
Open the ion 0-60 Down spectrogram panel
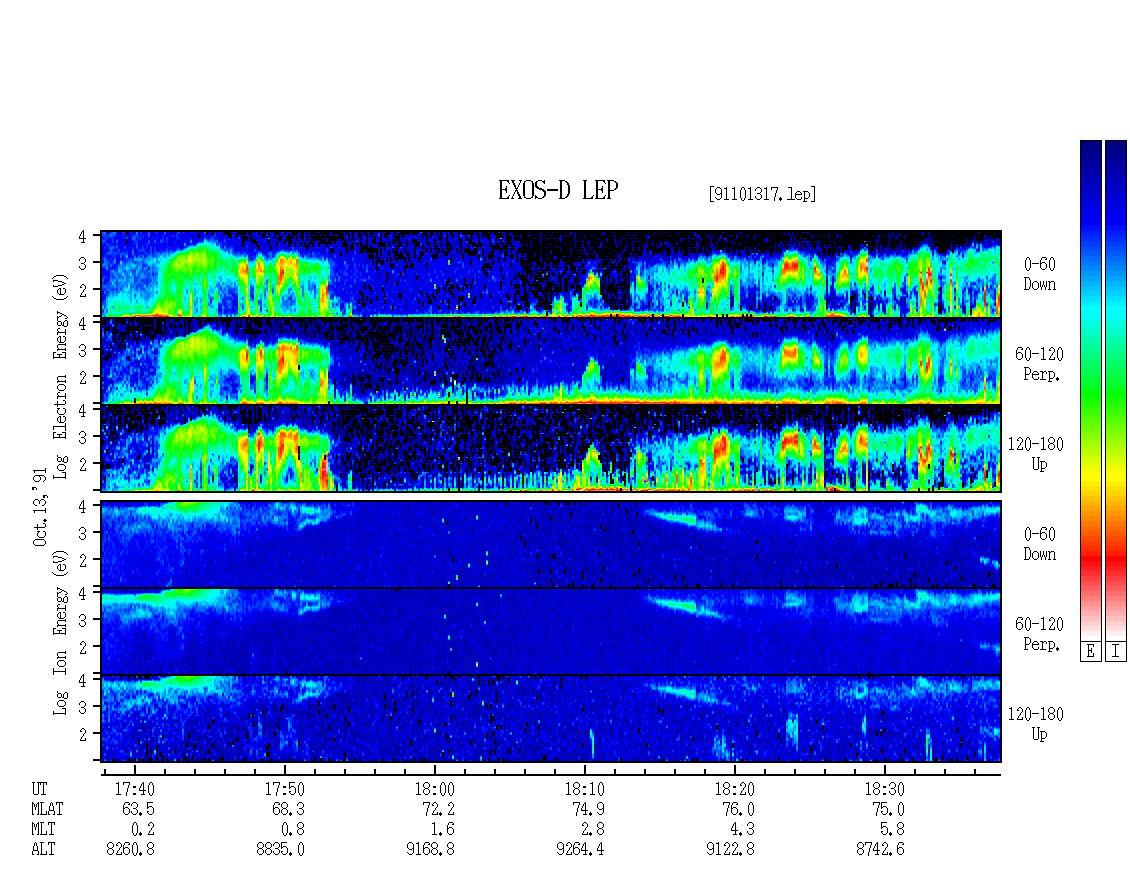[x=551, y=544]
